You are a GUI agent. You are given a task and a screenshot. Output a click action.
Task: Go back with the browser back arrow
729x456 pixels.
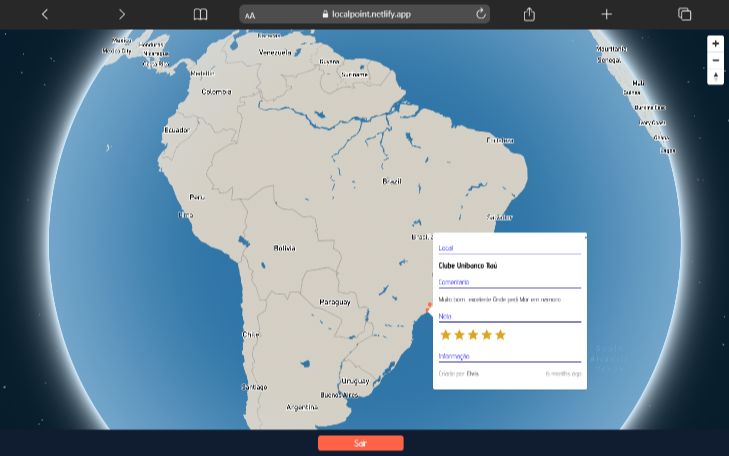44,14
